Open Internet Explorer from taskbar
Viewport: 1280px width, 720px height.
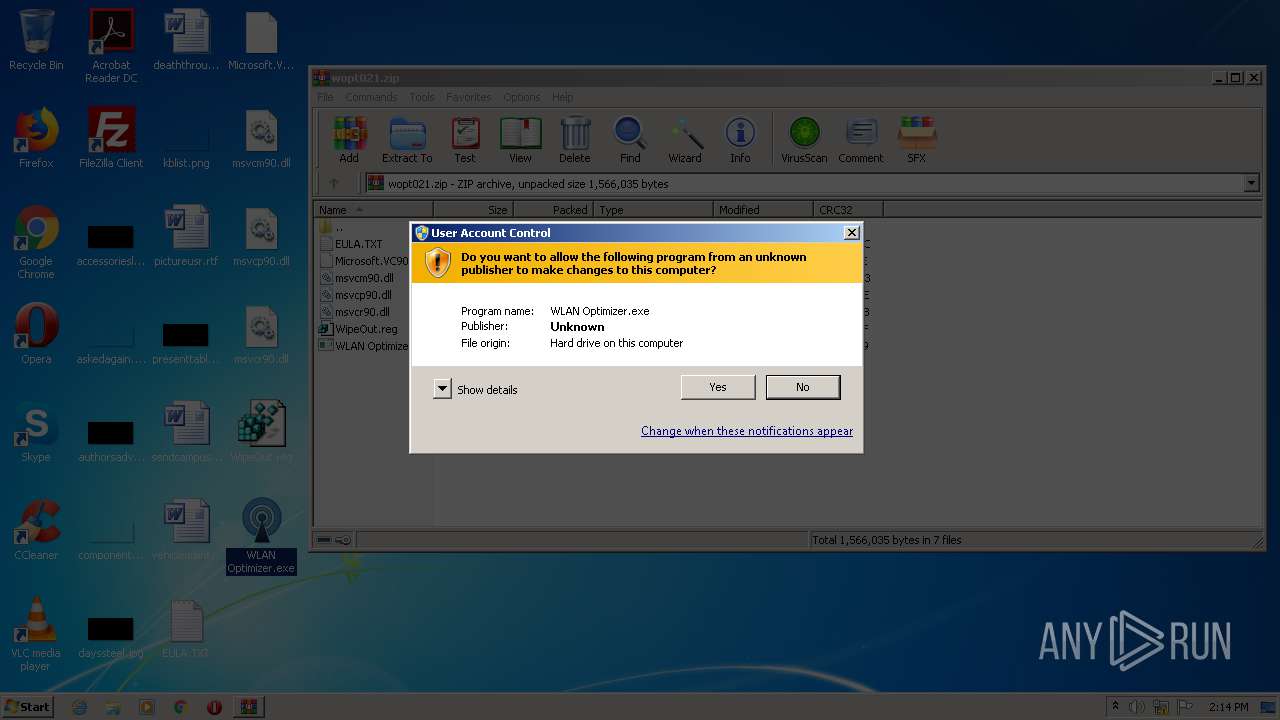(x=80, y=707)
